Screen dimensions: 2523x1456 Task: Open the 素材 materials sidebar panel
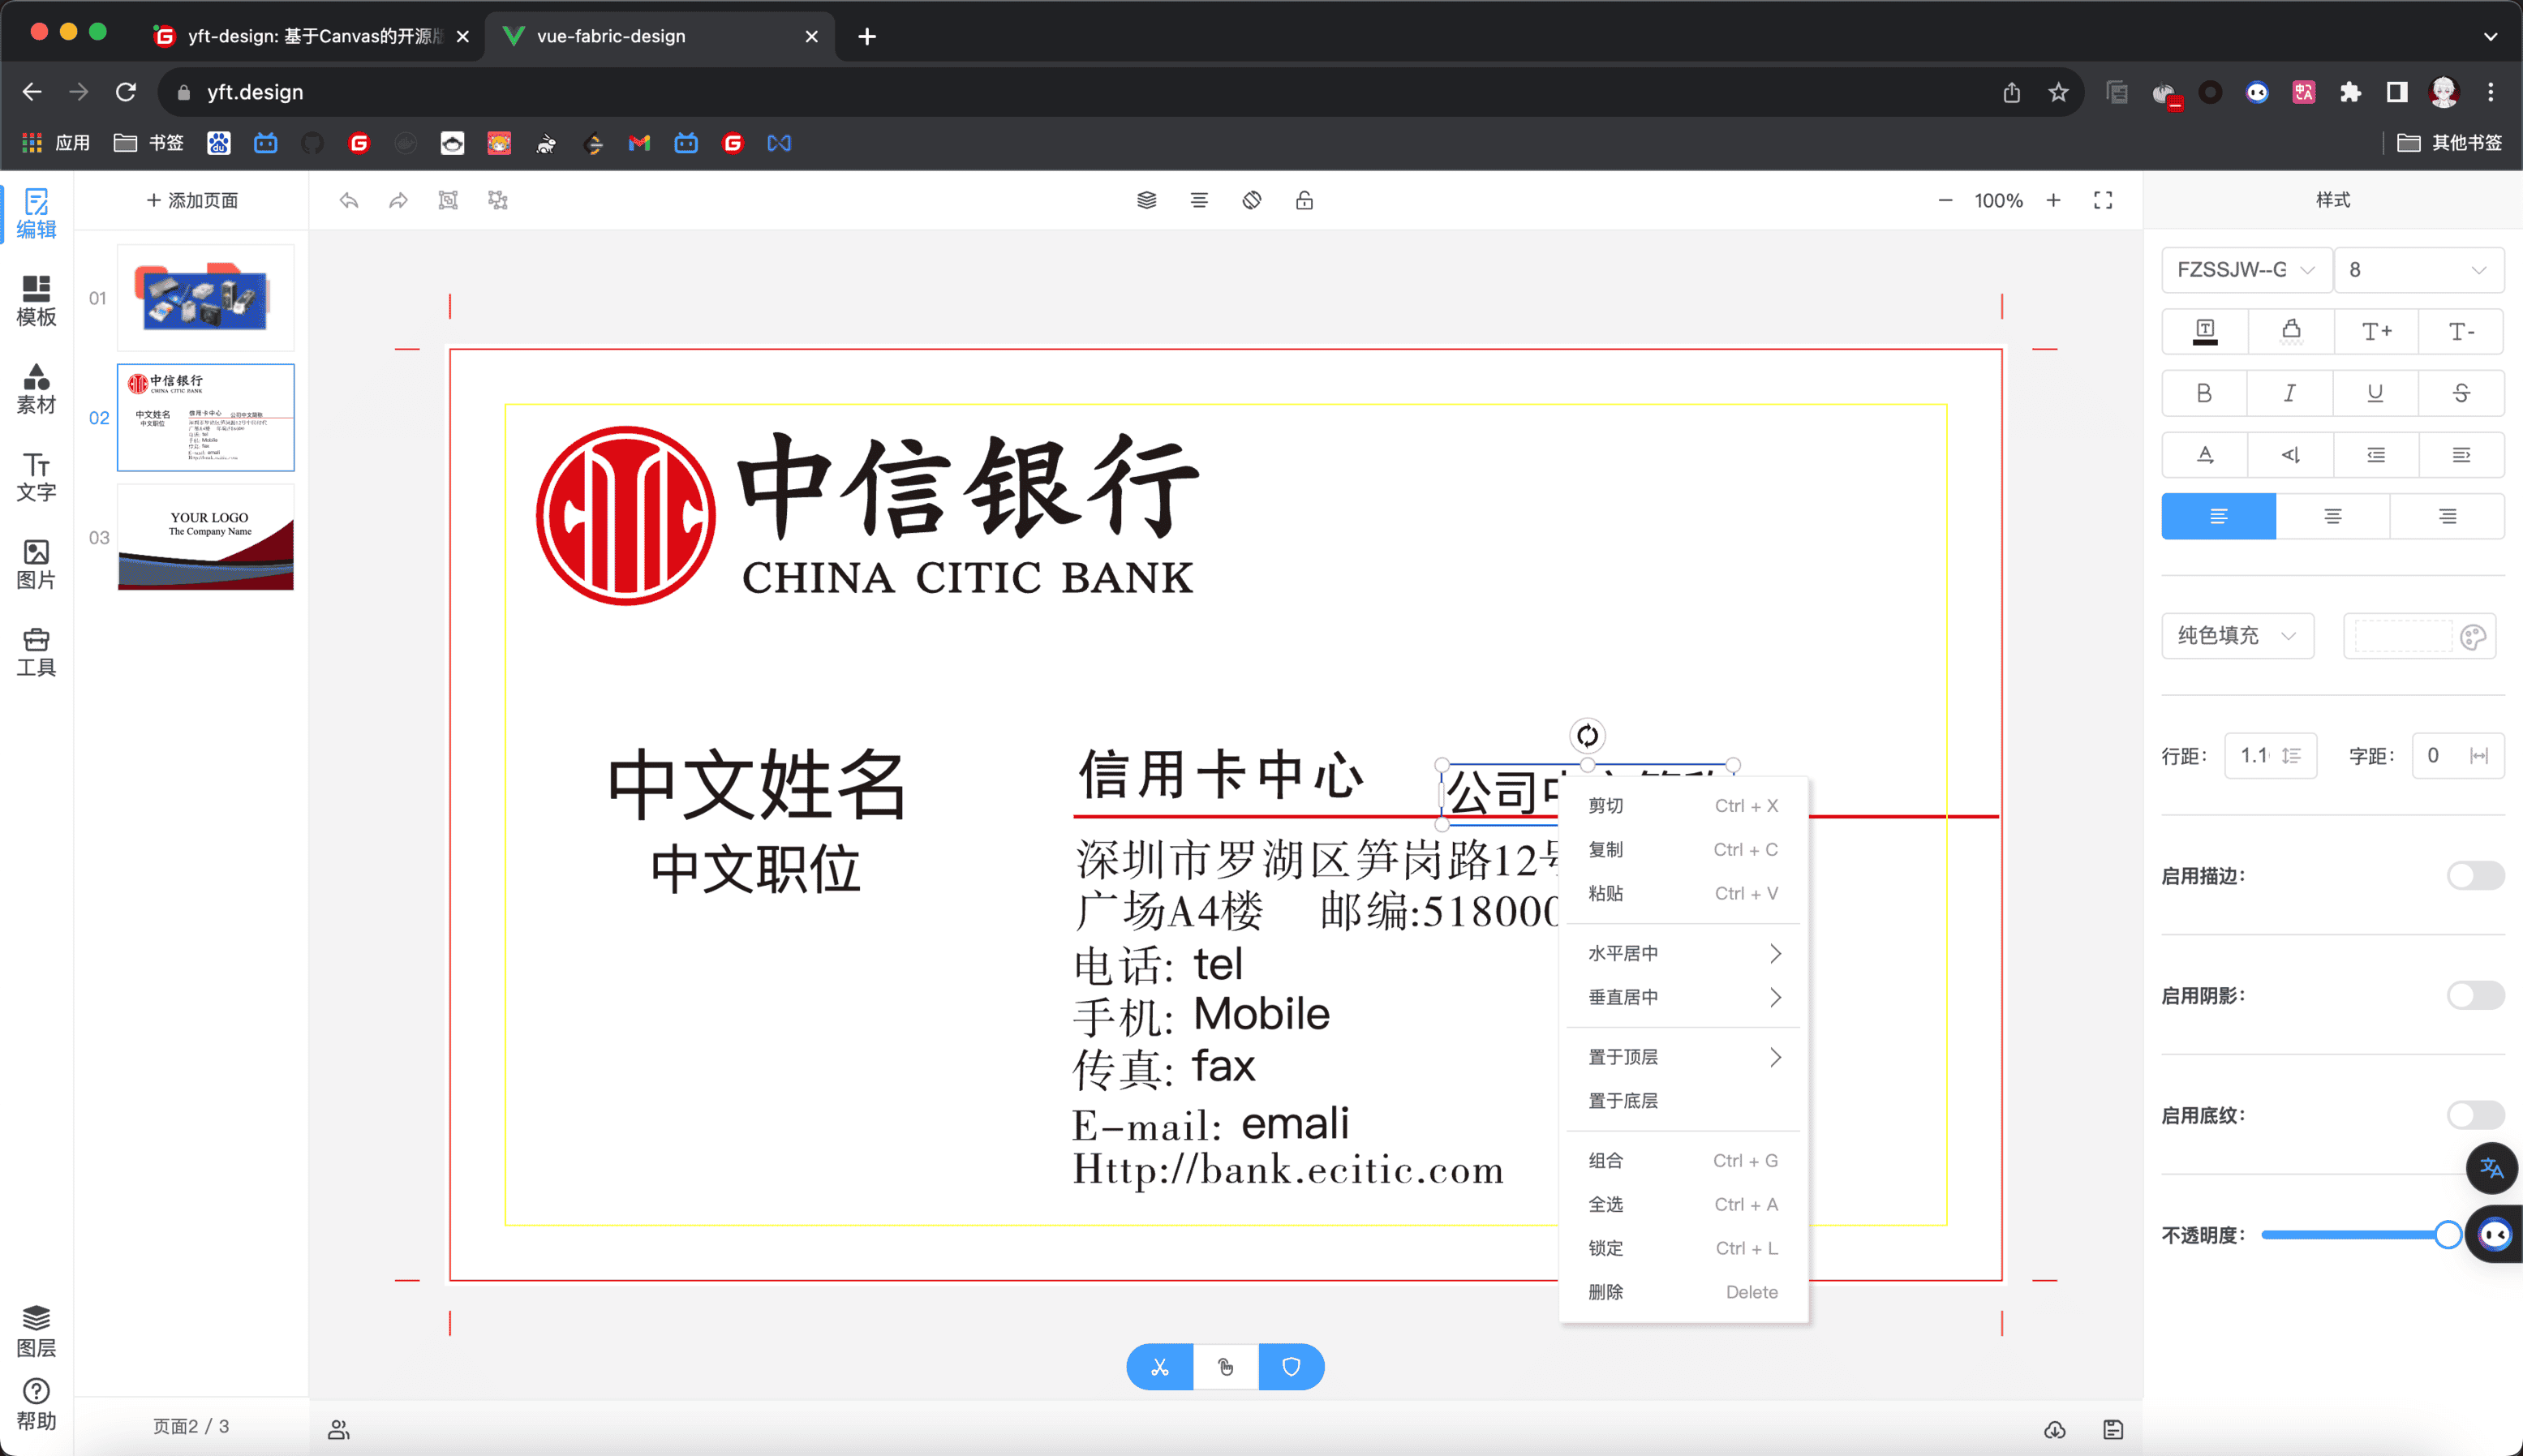[36, 388]
